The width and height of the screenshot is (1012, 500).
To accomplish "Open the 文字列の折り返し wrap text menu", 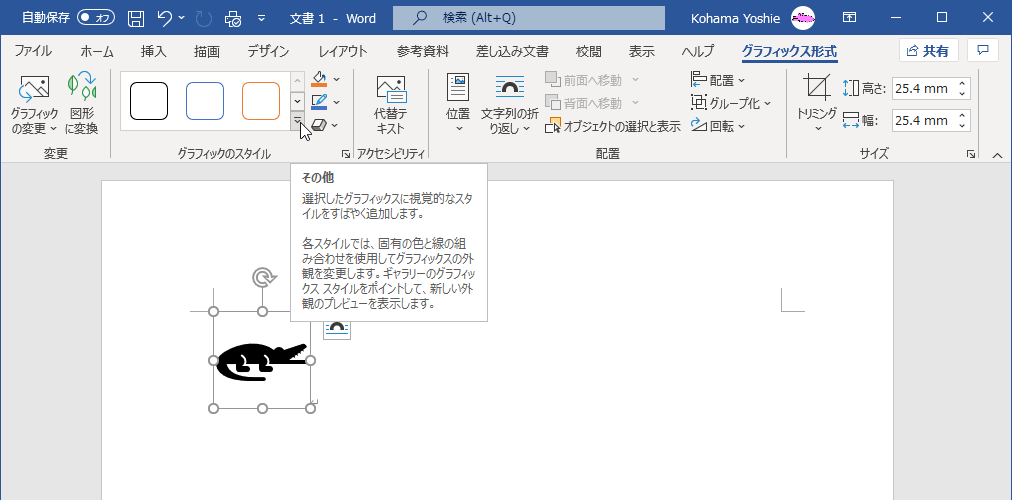I will (x=510, y=103).
